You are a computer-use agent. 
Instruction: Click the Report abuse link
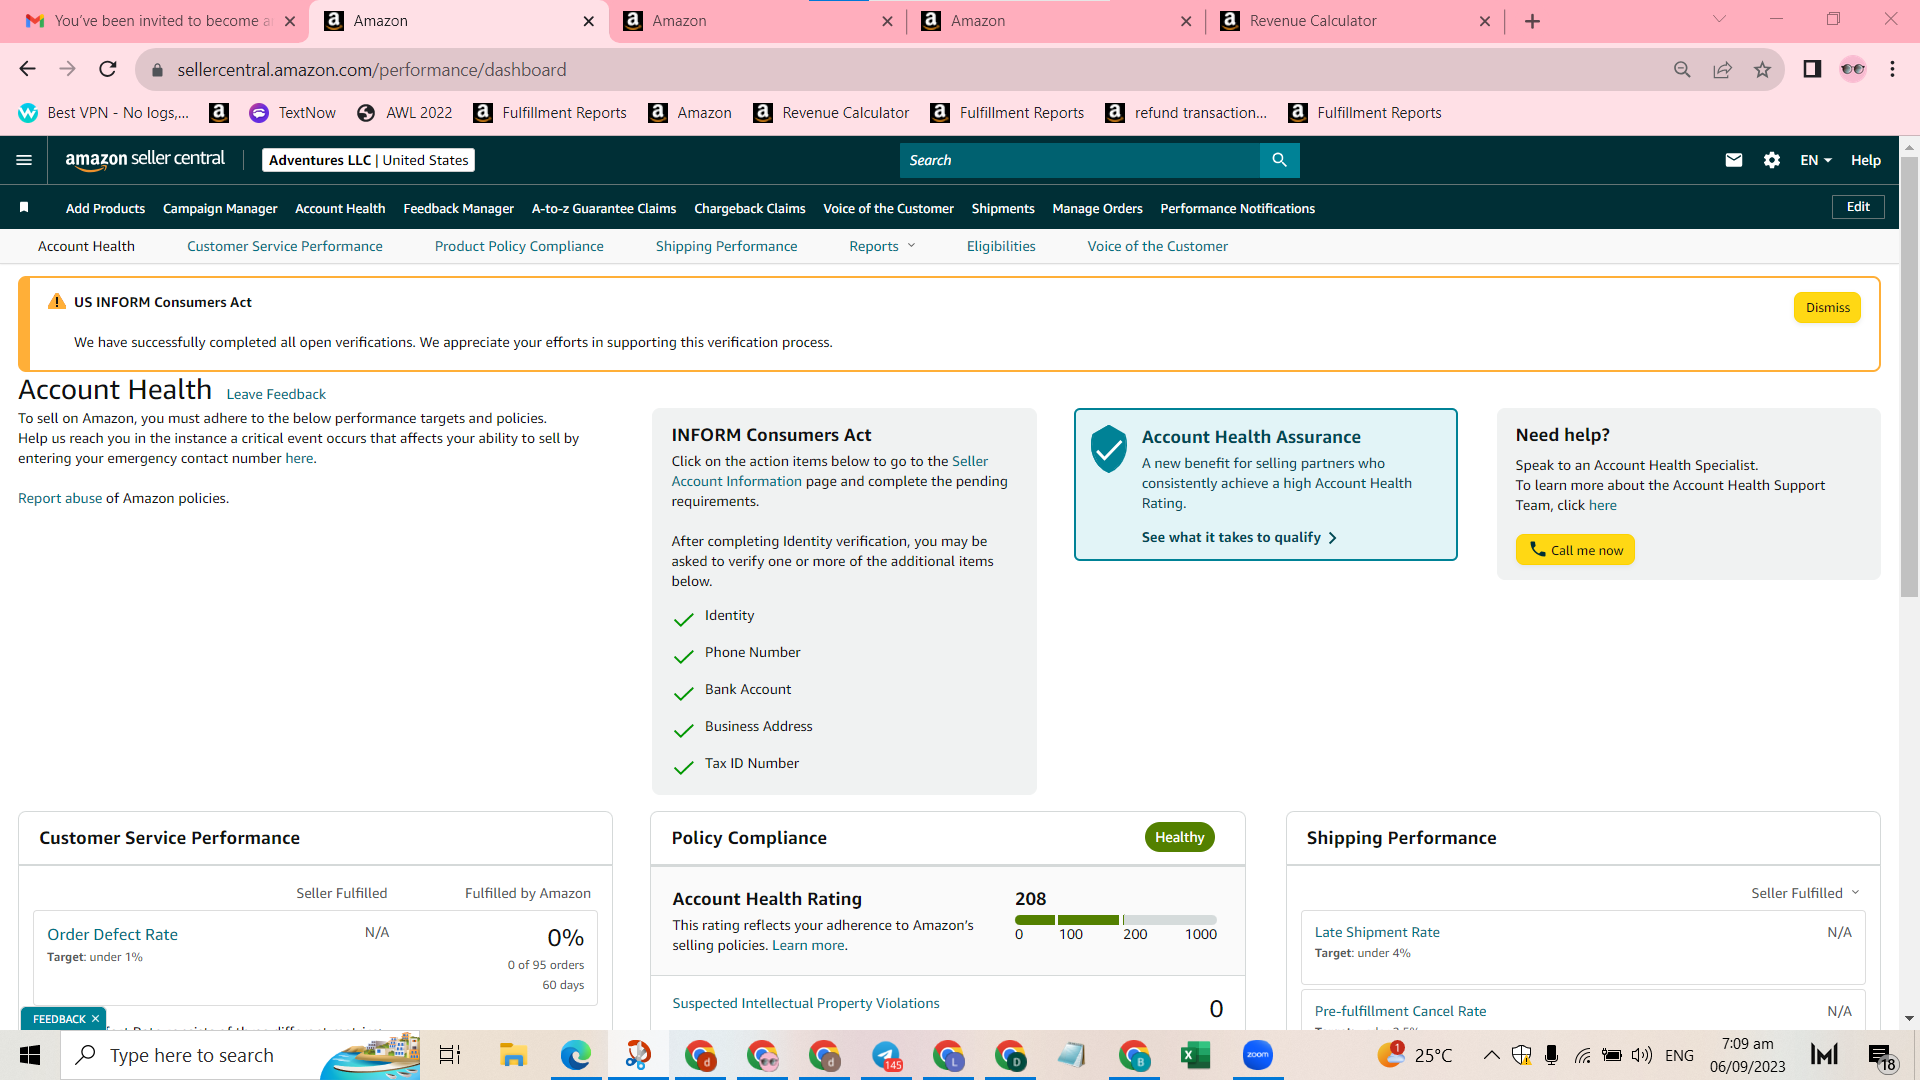(x=60, y=498)
